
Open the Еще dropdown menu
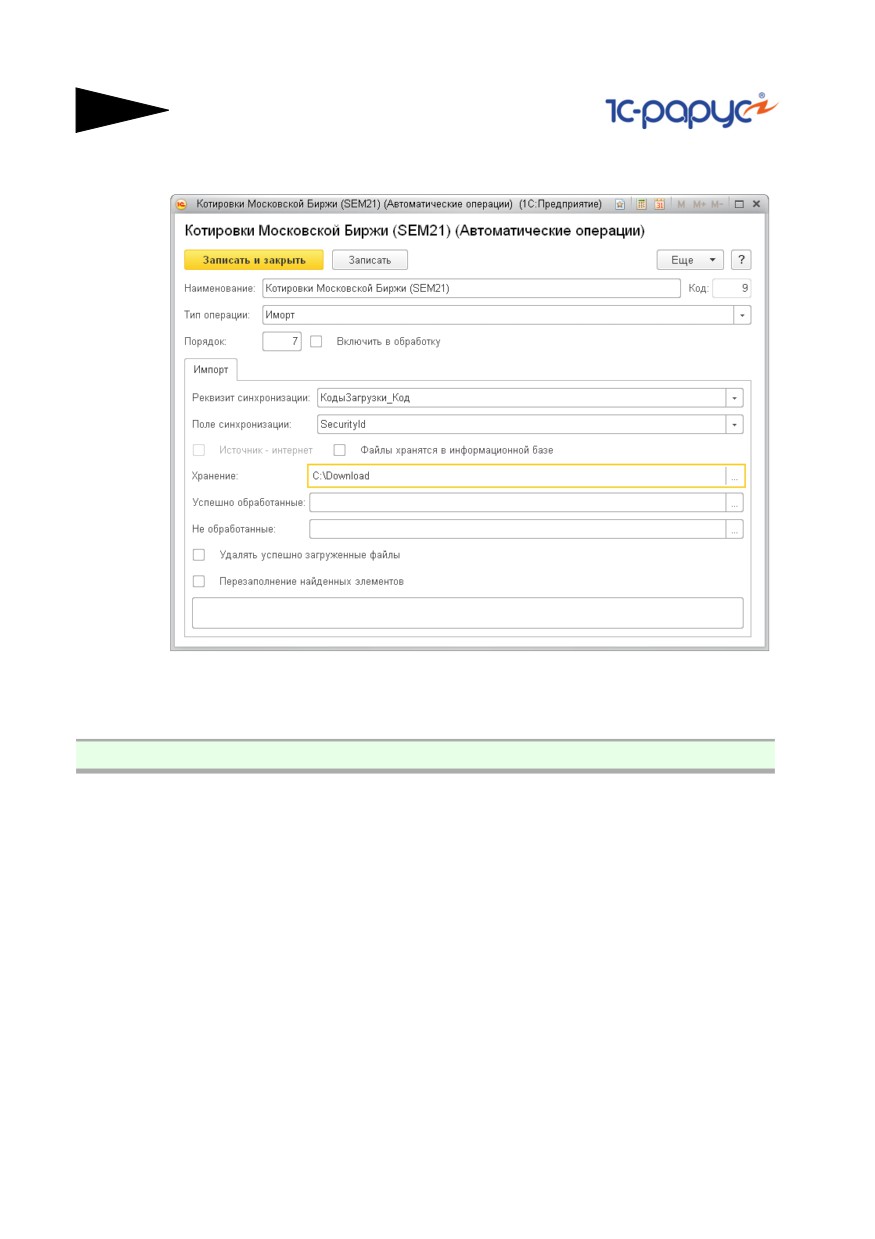coord(690,260)
